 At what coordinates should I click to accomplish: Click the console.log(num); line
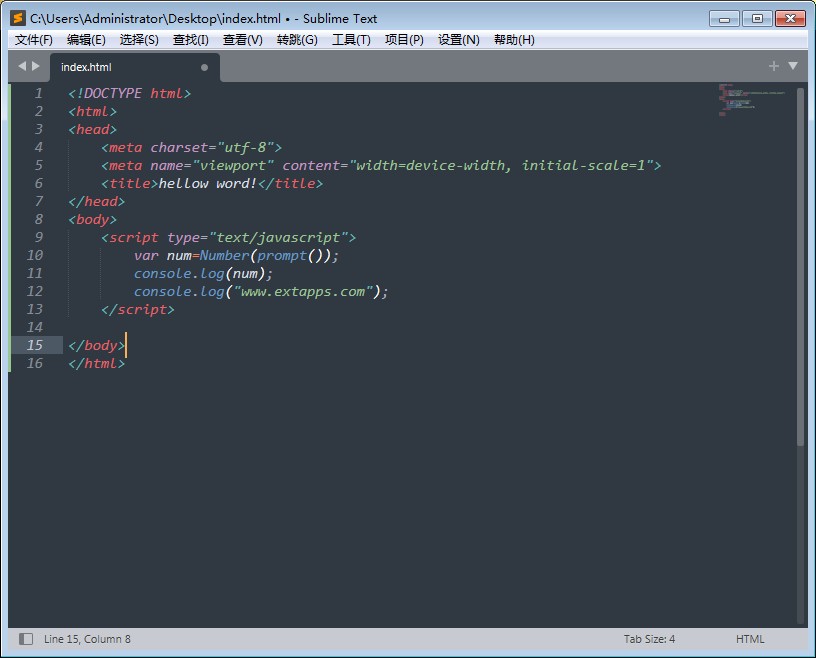pyautogui.click(x=203, y=273)
